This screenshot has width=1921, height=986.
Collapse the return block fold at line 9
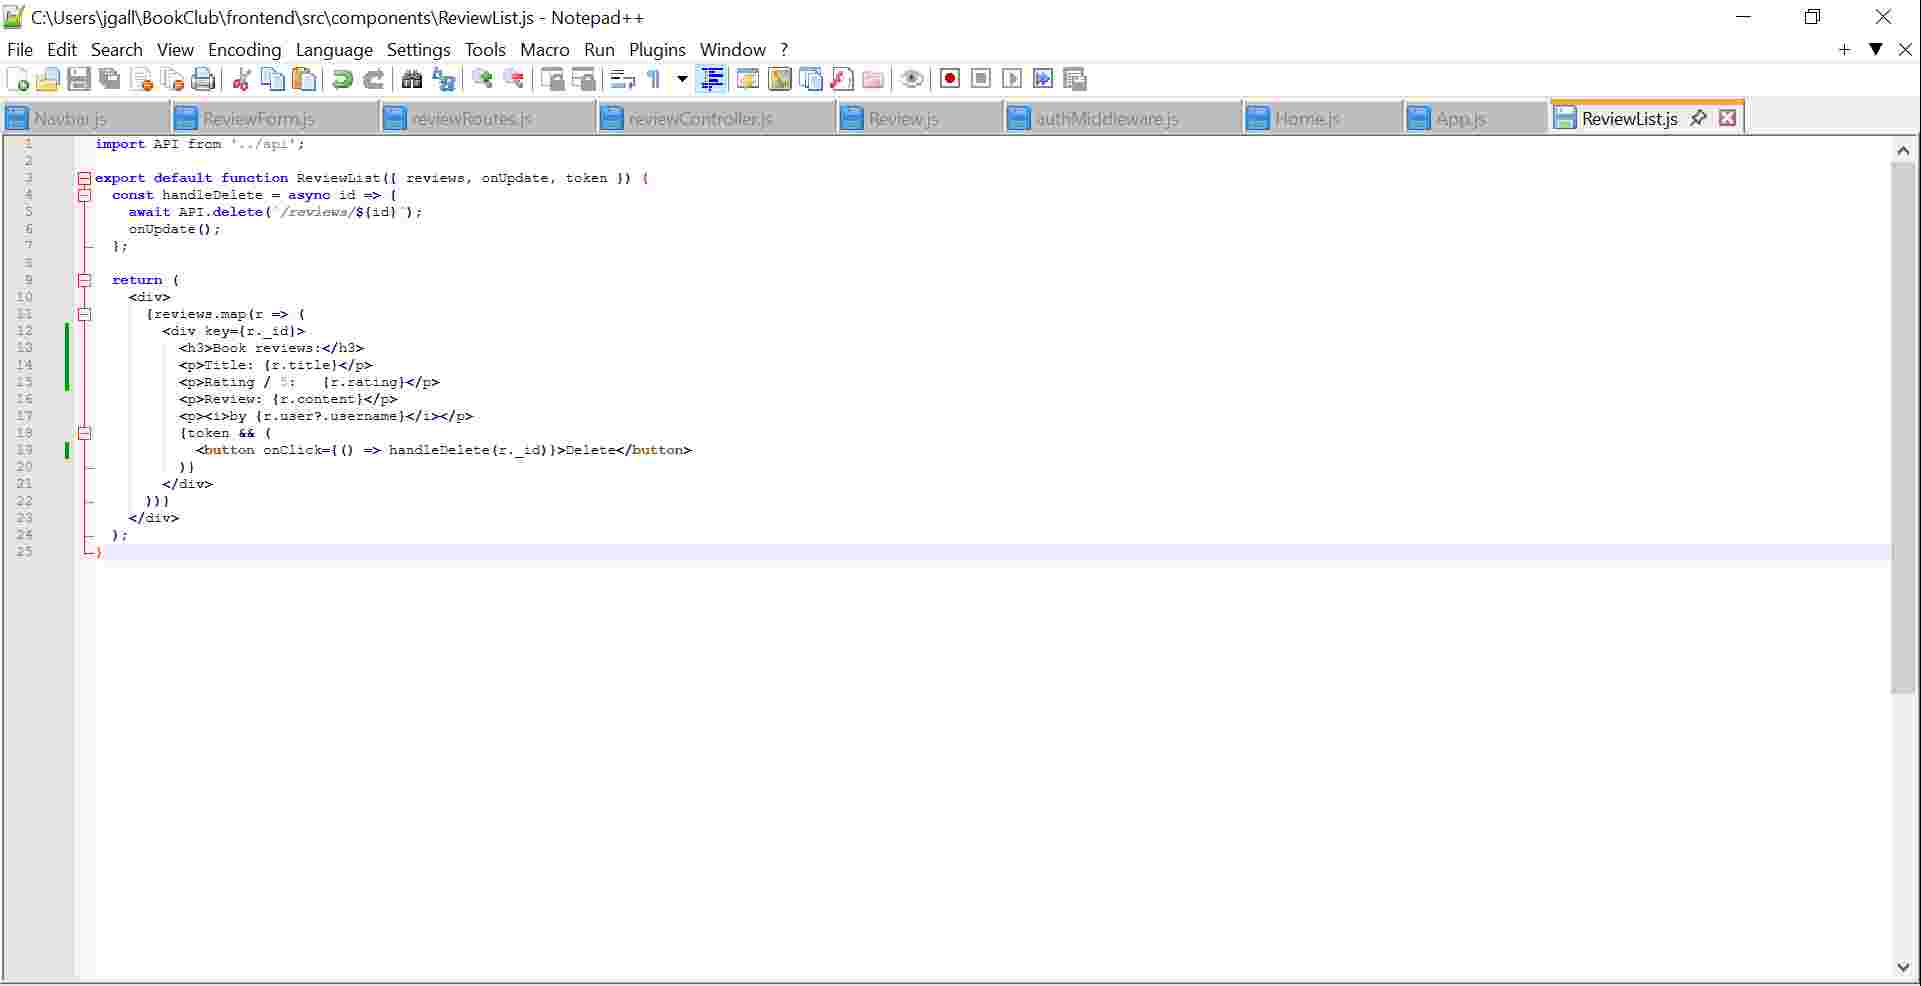click(x=84, y=280)
